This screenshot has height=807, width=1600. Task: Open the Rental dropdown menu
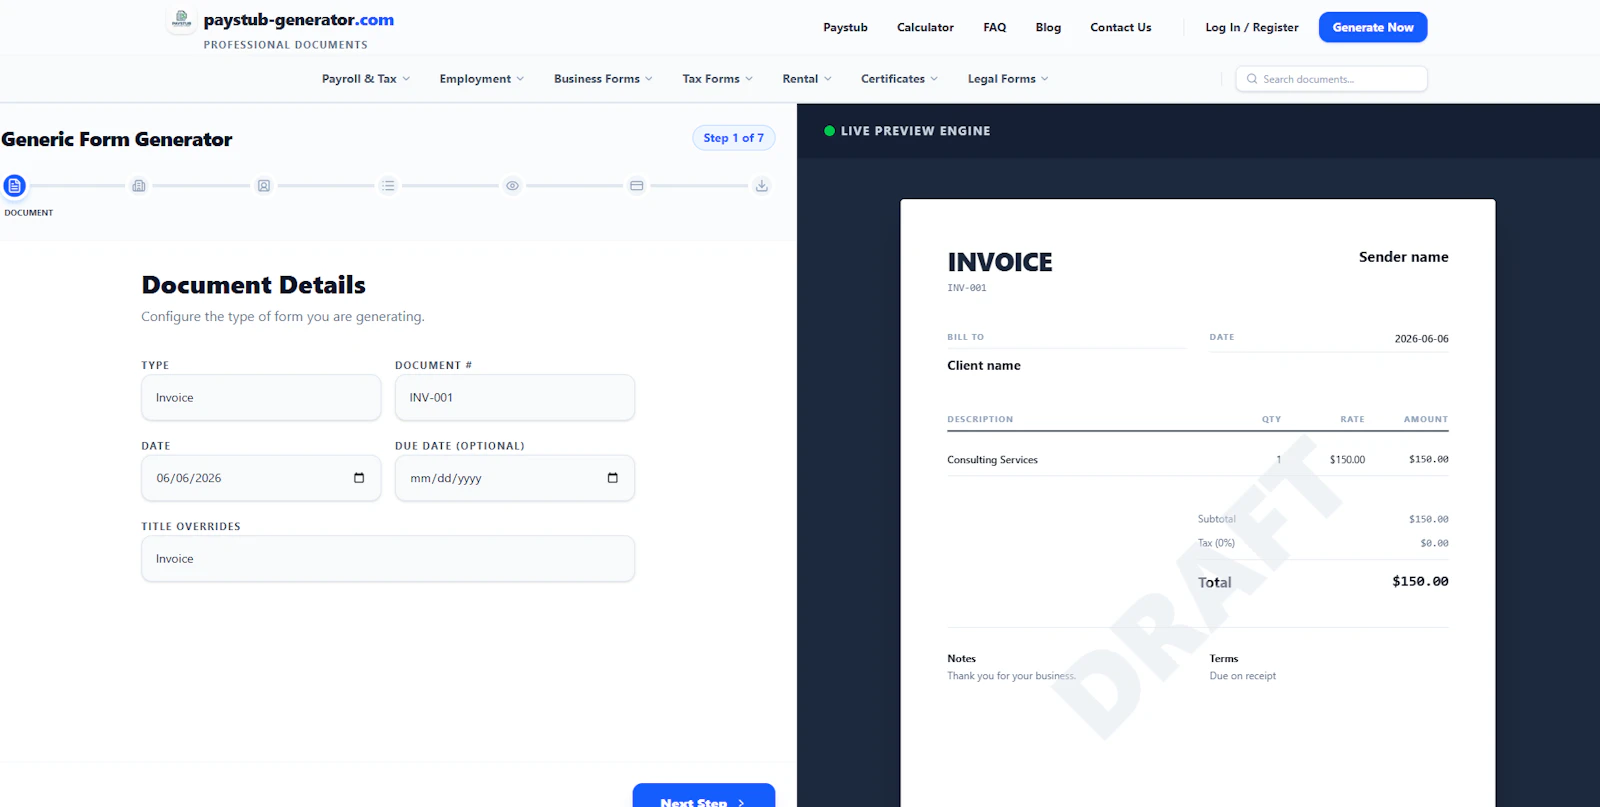806,79
